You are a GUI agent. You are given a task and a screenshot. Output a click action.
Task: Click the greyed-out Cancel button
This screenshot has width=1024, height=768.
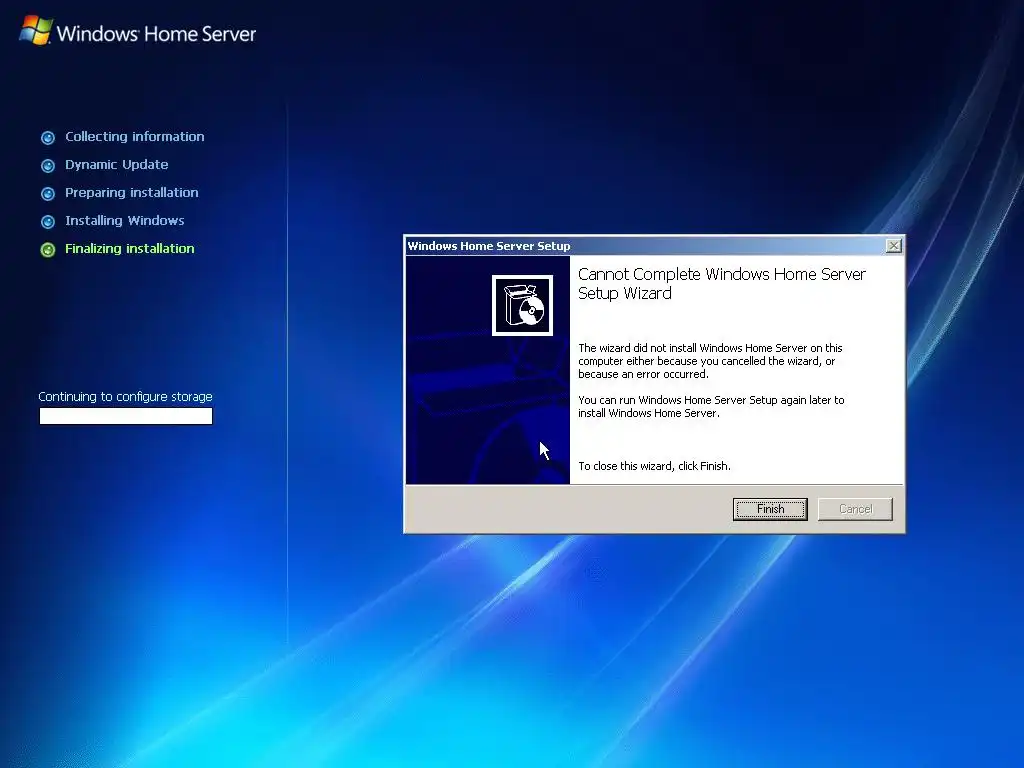click(855, 509)
